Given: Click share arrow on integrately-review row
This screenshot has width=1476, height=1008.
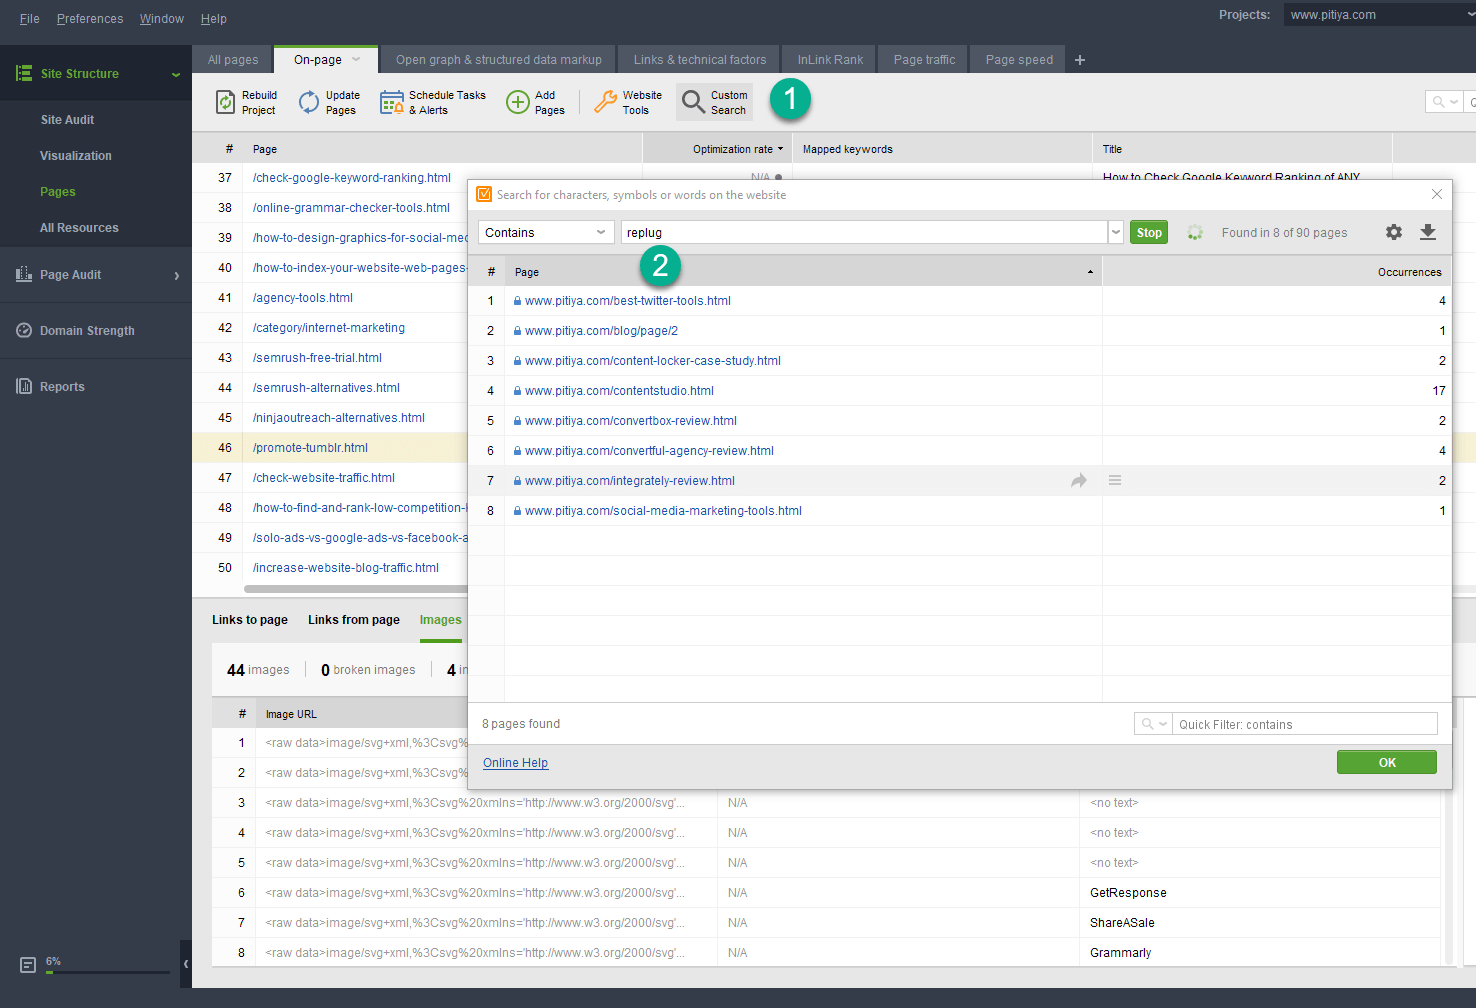Looking at the screenshot, I should [x=1079, y=481].
